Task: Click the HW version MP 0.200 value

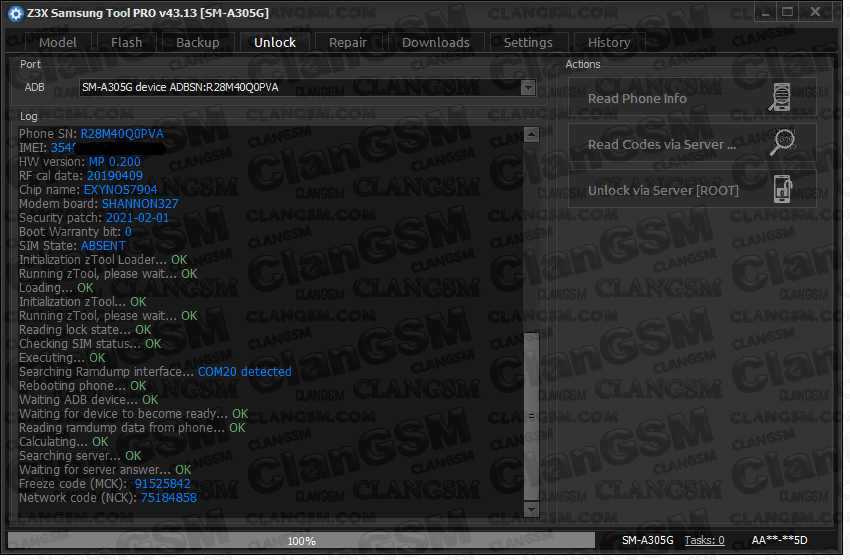Action: click(114, 162)
